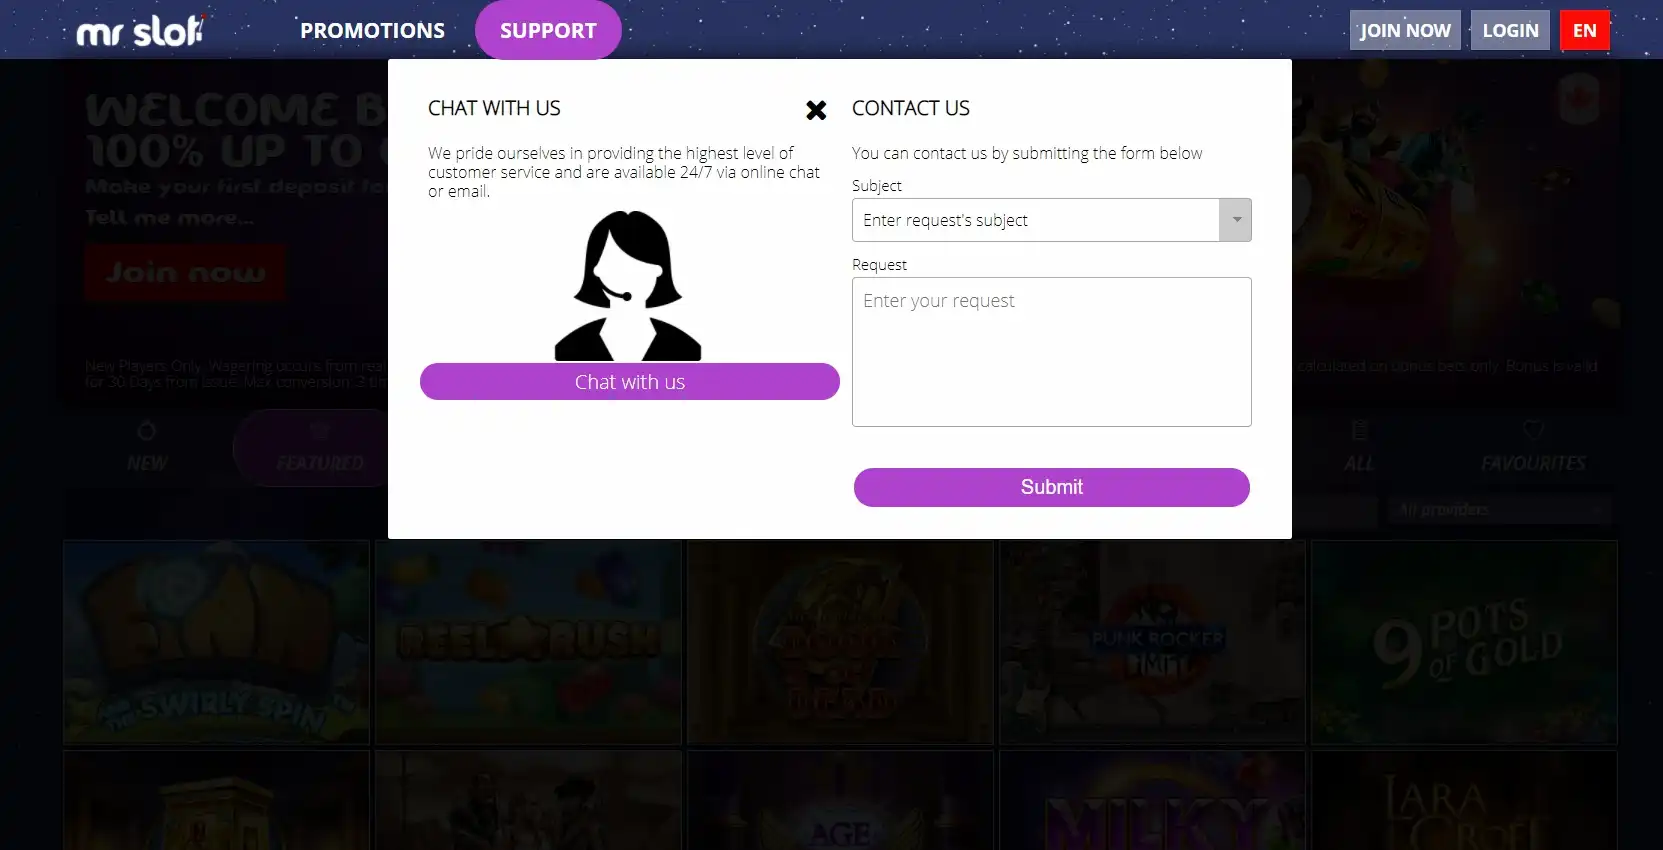
Task: Start a chat using Chat with us button
Action: coord(630,382)
